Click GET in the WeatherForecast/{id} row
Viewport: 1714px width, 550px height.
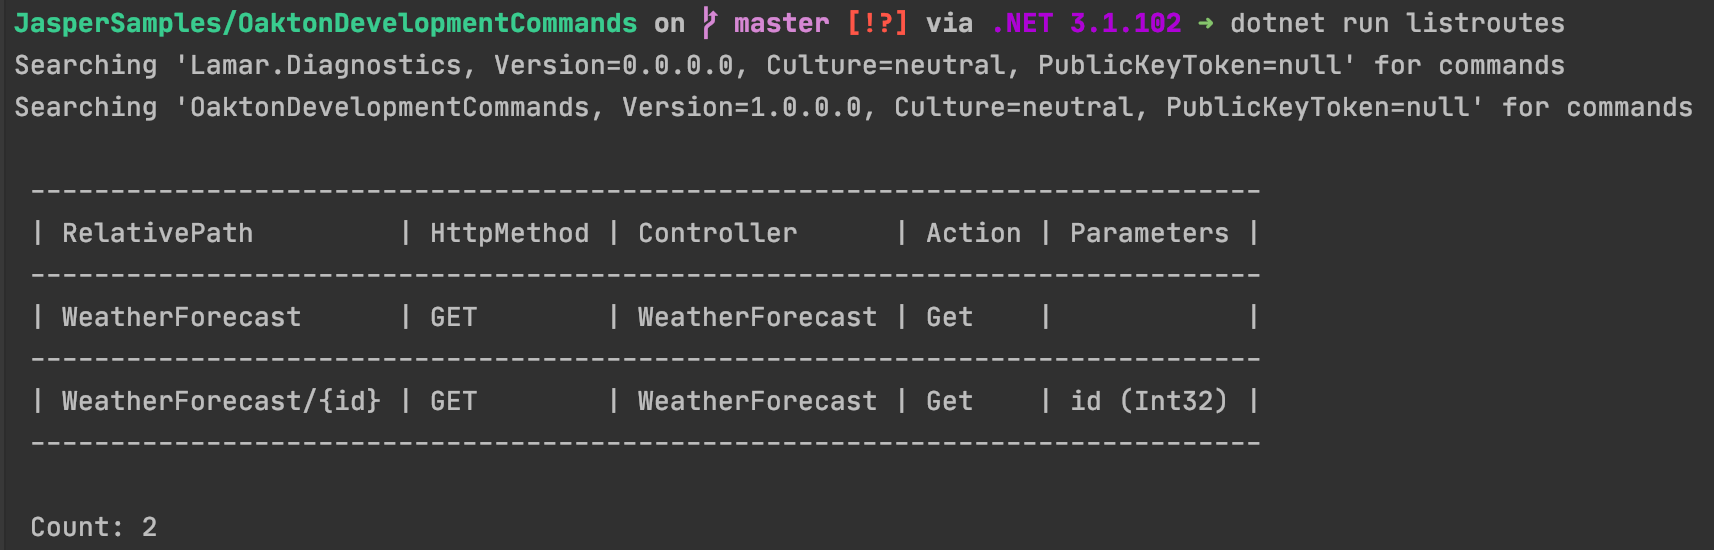[x=453, y=401]
